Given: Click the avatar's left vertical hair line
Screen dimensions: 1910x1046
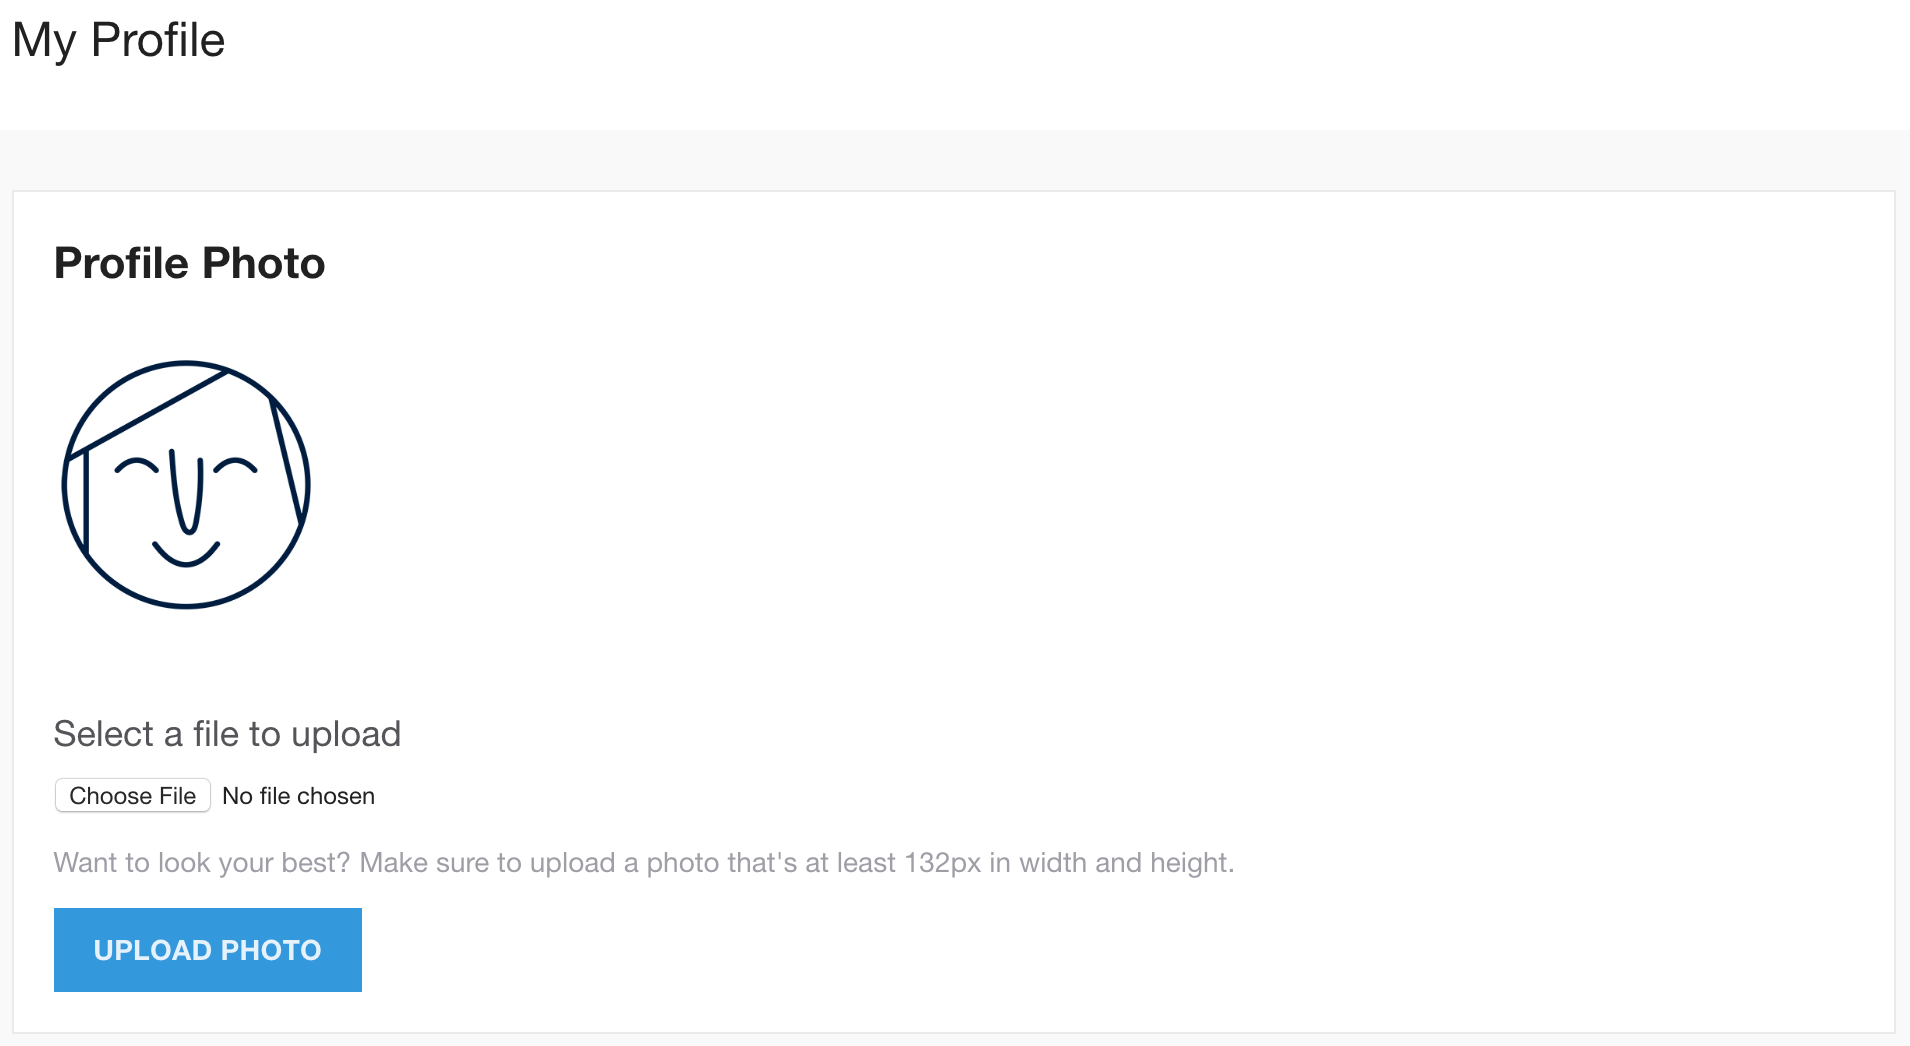Looking at the screenshot, I should coord(86,500).
